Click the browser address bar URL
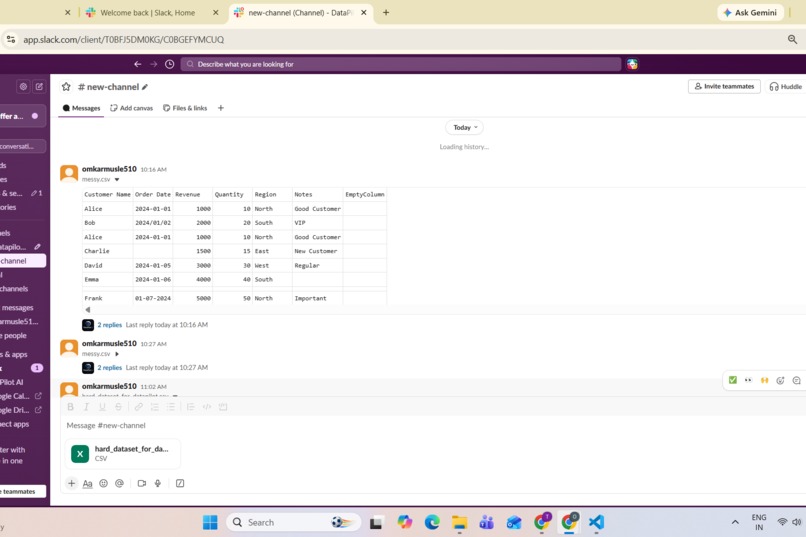 123,40
